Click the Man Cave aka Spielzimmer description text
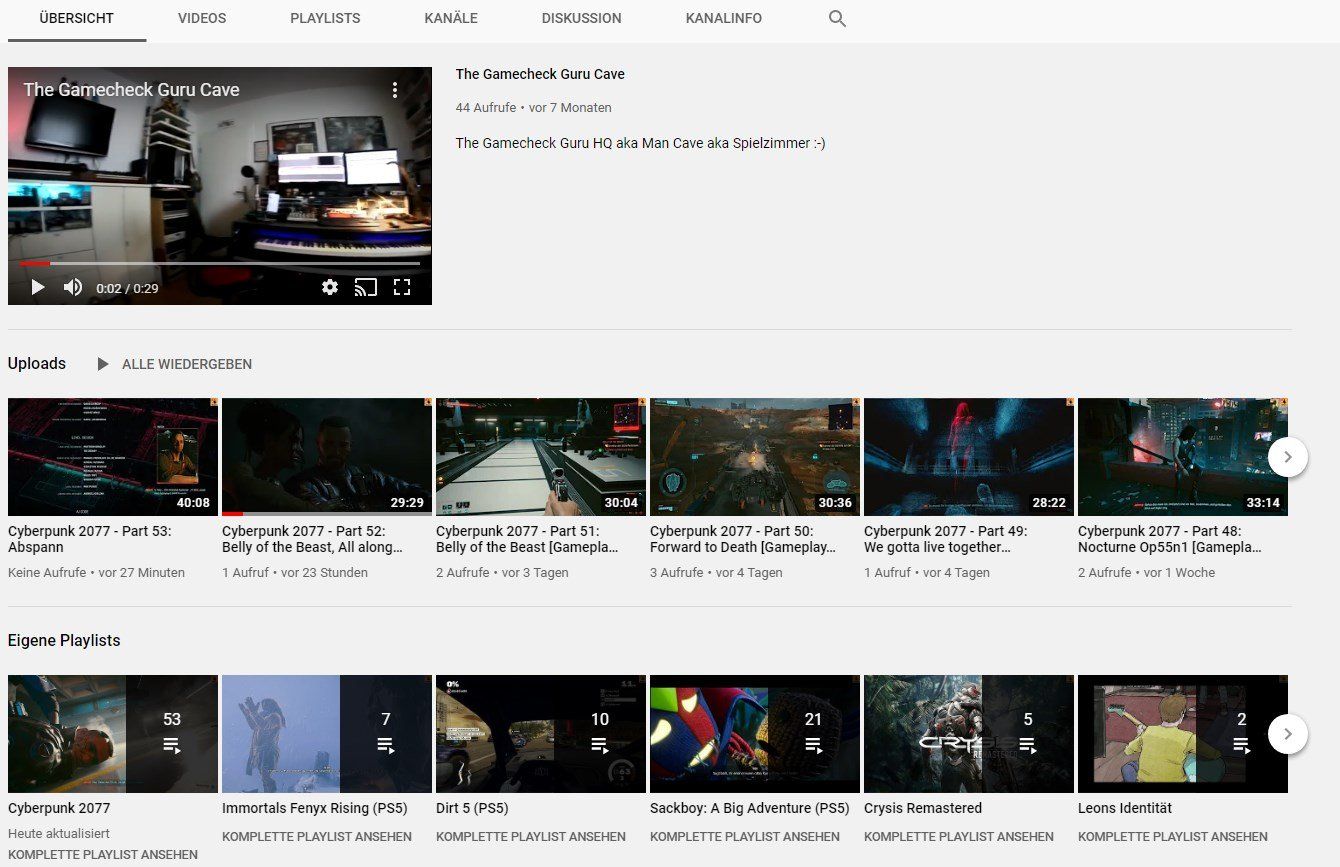1340x867 pixels. (640, 143)
